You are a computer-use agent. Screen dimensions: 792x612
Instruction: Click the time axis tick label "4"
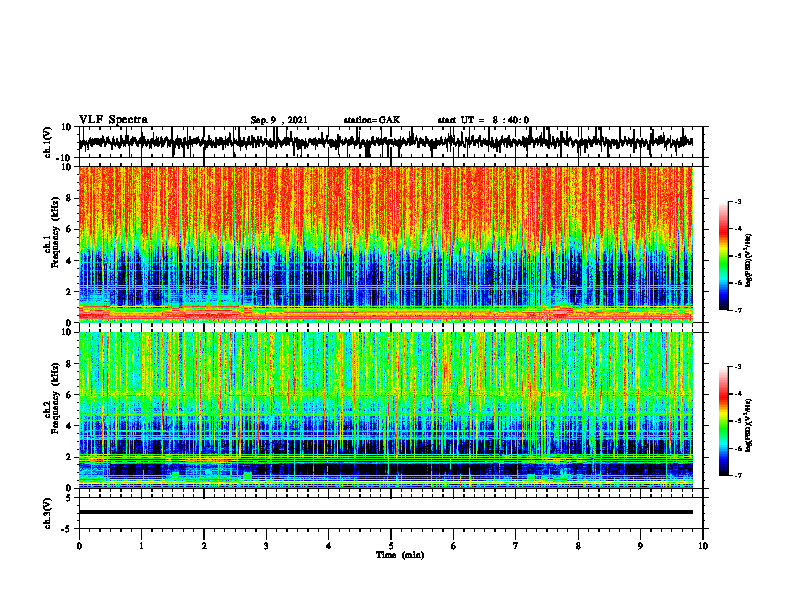[329, 546]
